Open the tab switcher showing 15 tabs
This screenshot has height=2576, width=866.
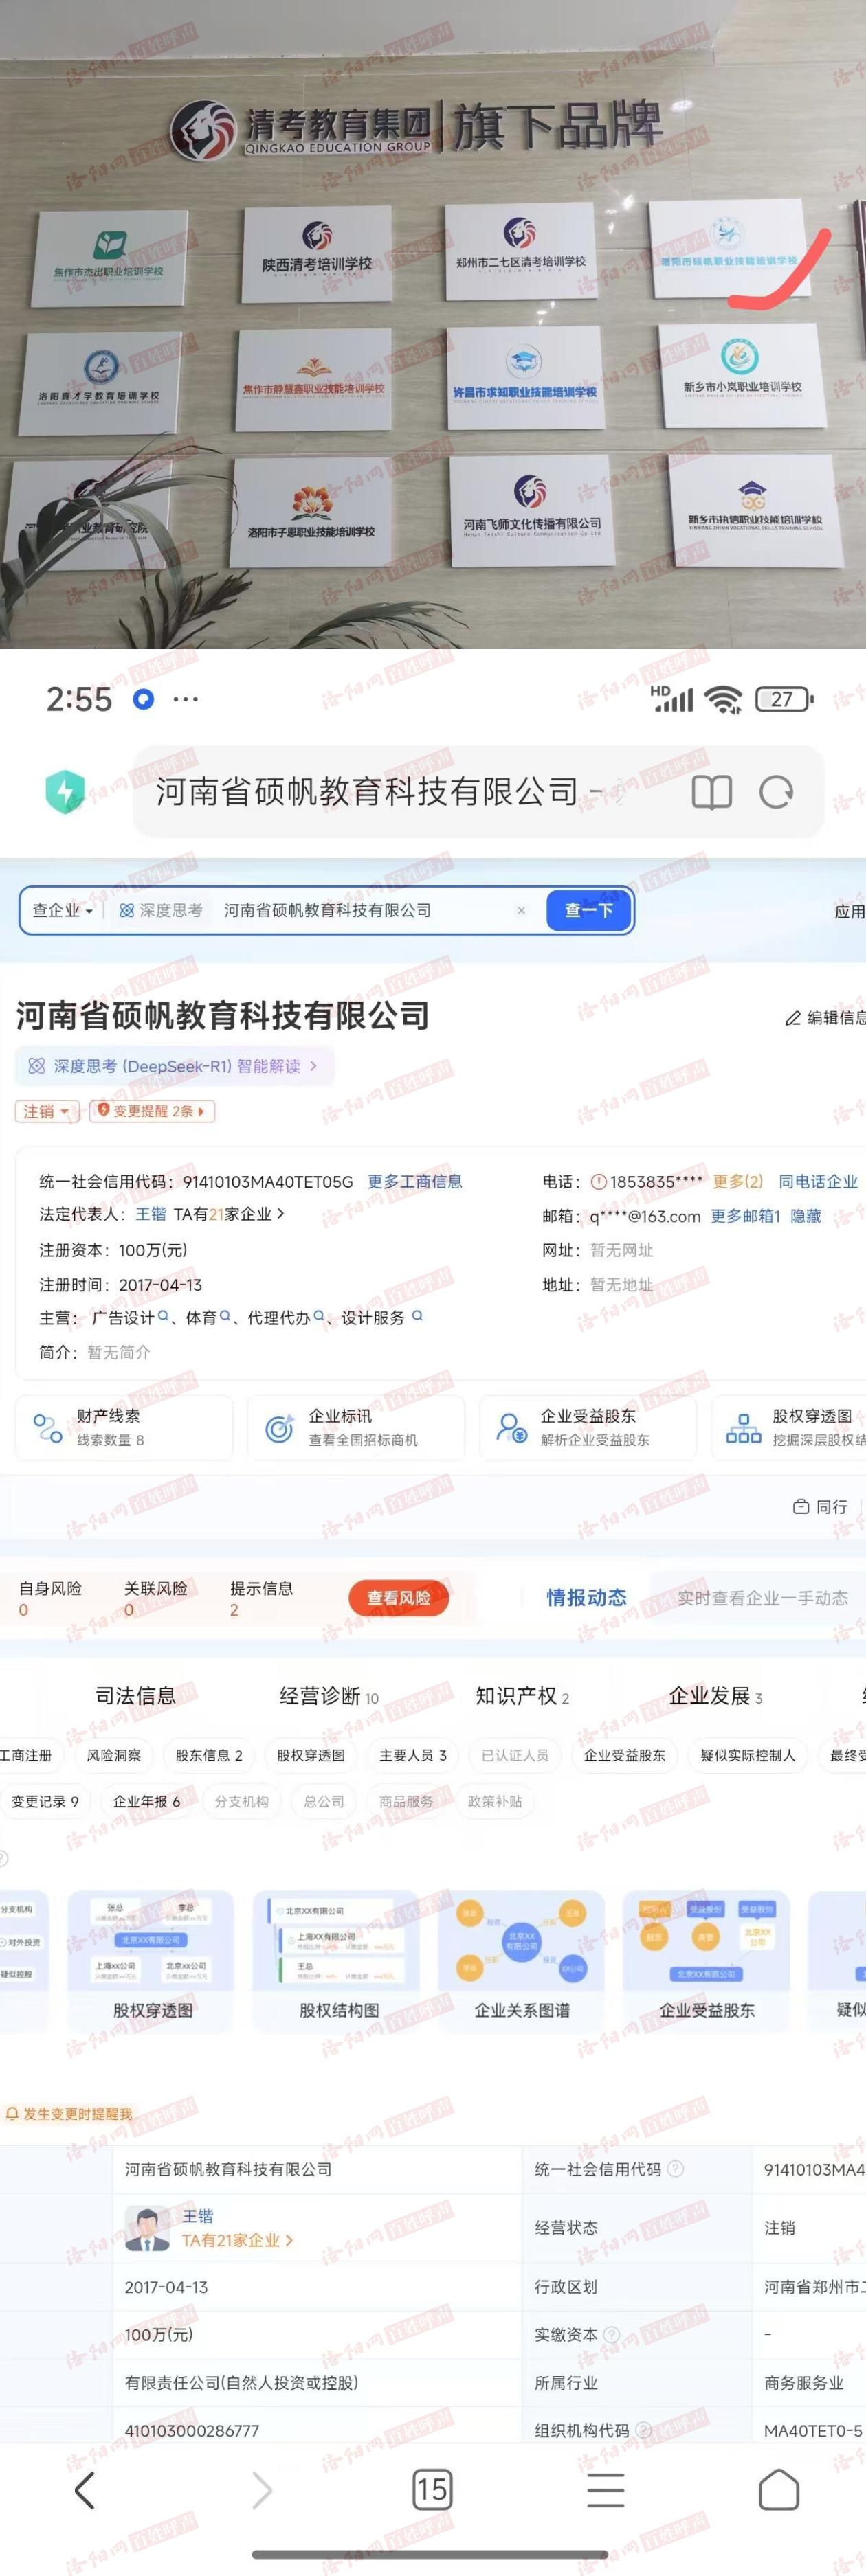[432, 2489]
